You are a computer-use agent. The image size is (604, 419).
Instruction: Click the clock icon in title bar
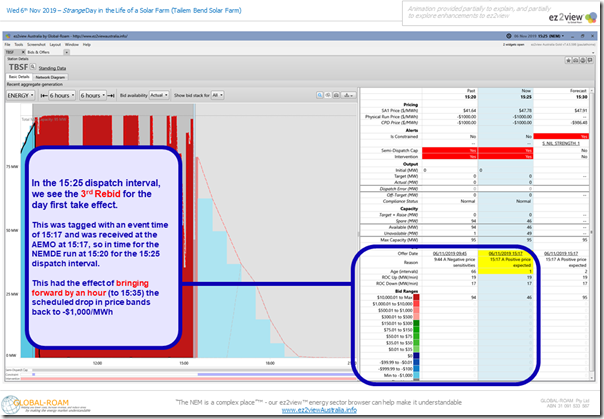(x=508, y=36)
